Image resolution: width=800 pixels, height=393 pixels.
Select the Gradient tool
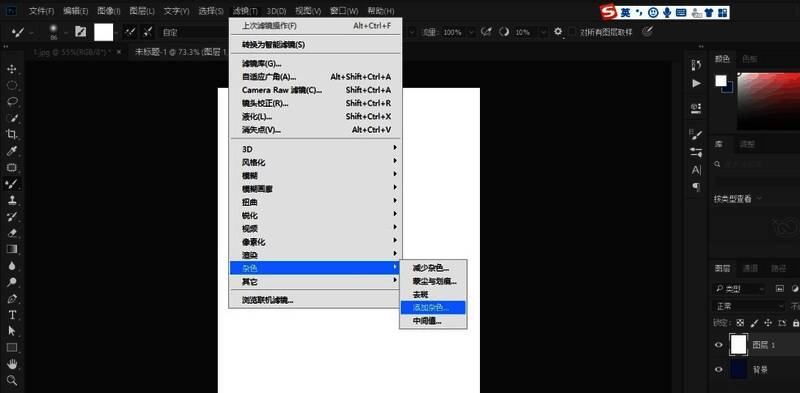pos(12,249)
